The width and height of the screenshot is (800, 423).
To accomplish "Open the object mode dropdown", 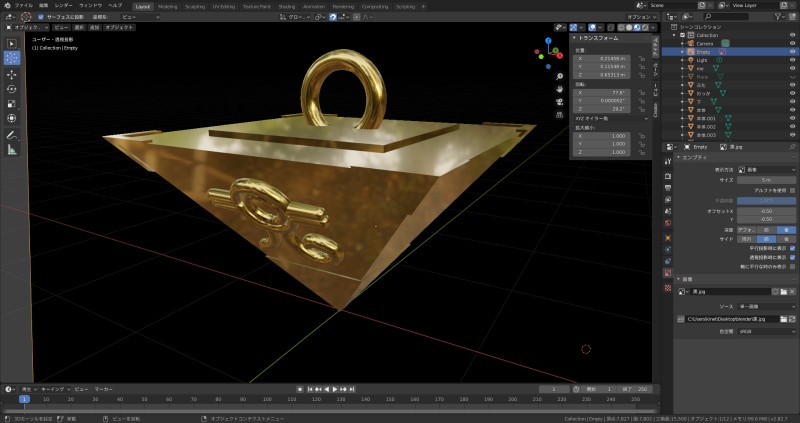I will click(27, 27).
